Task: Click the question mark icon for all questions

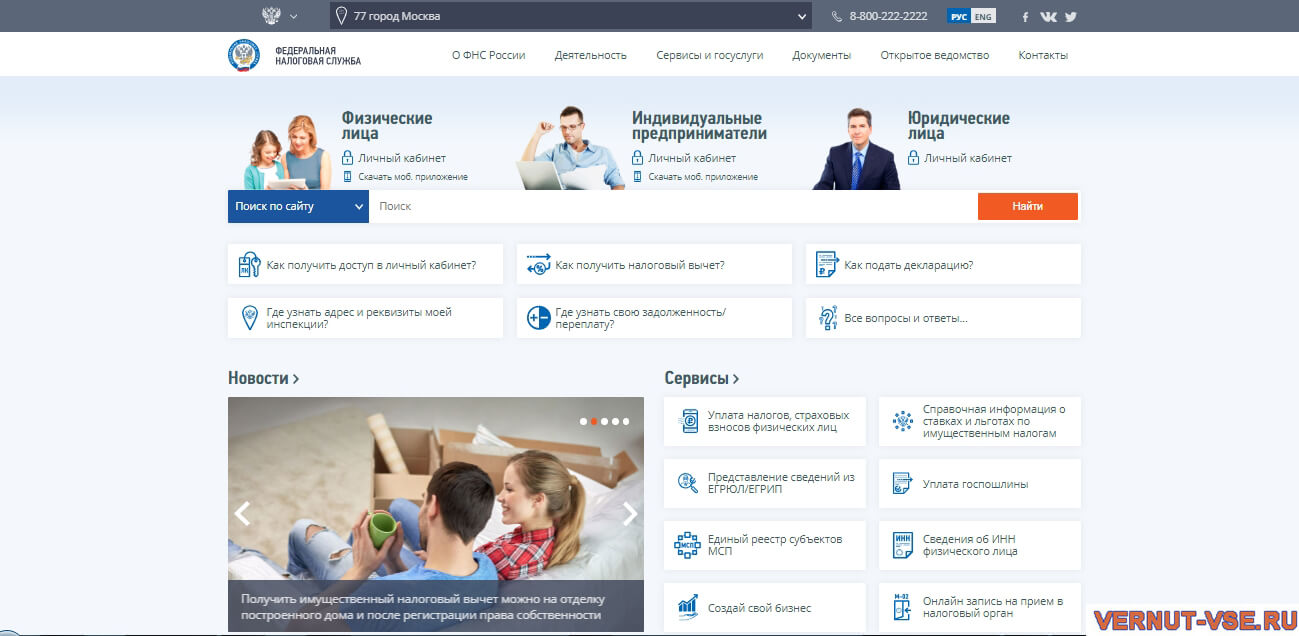Action: [x=827, y=319]
